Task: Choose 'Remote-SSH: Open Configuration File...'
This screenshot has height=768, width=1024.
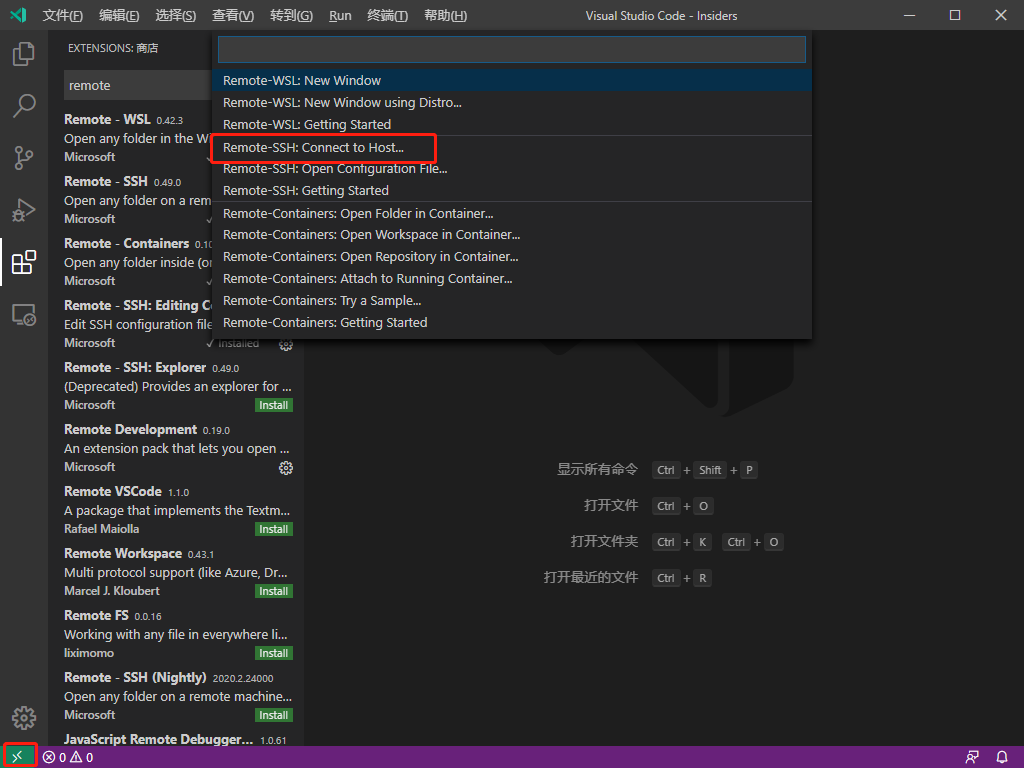Action: click(x=511, y=169)
